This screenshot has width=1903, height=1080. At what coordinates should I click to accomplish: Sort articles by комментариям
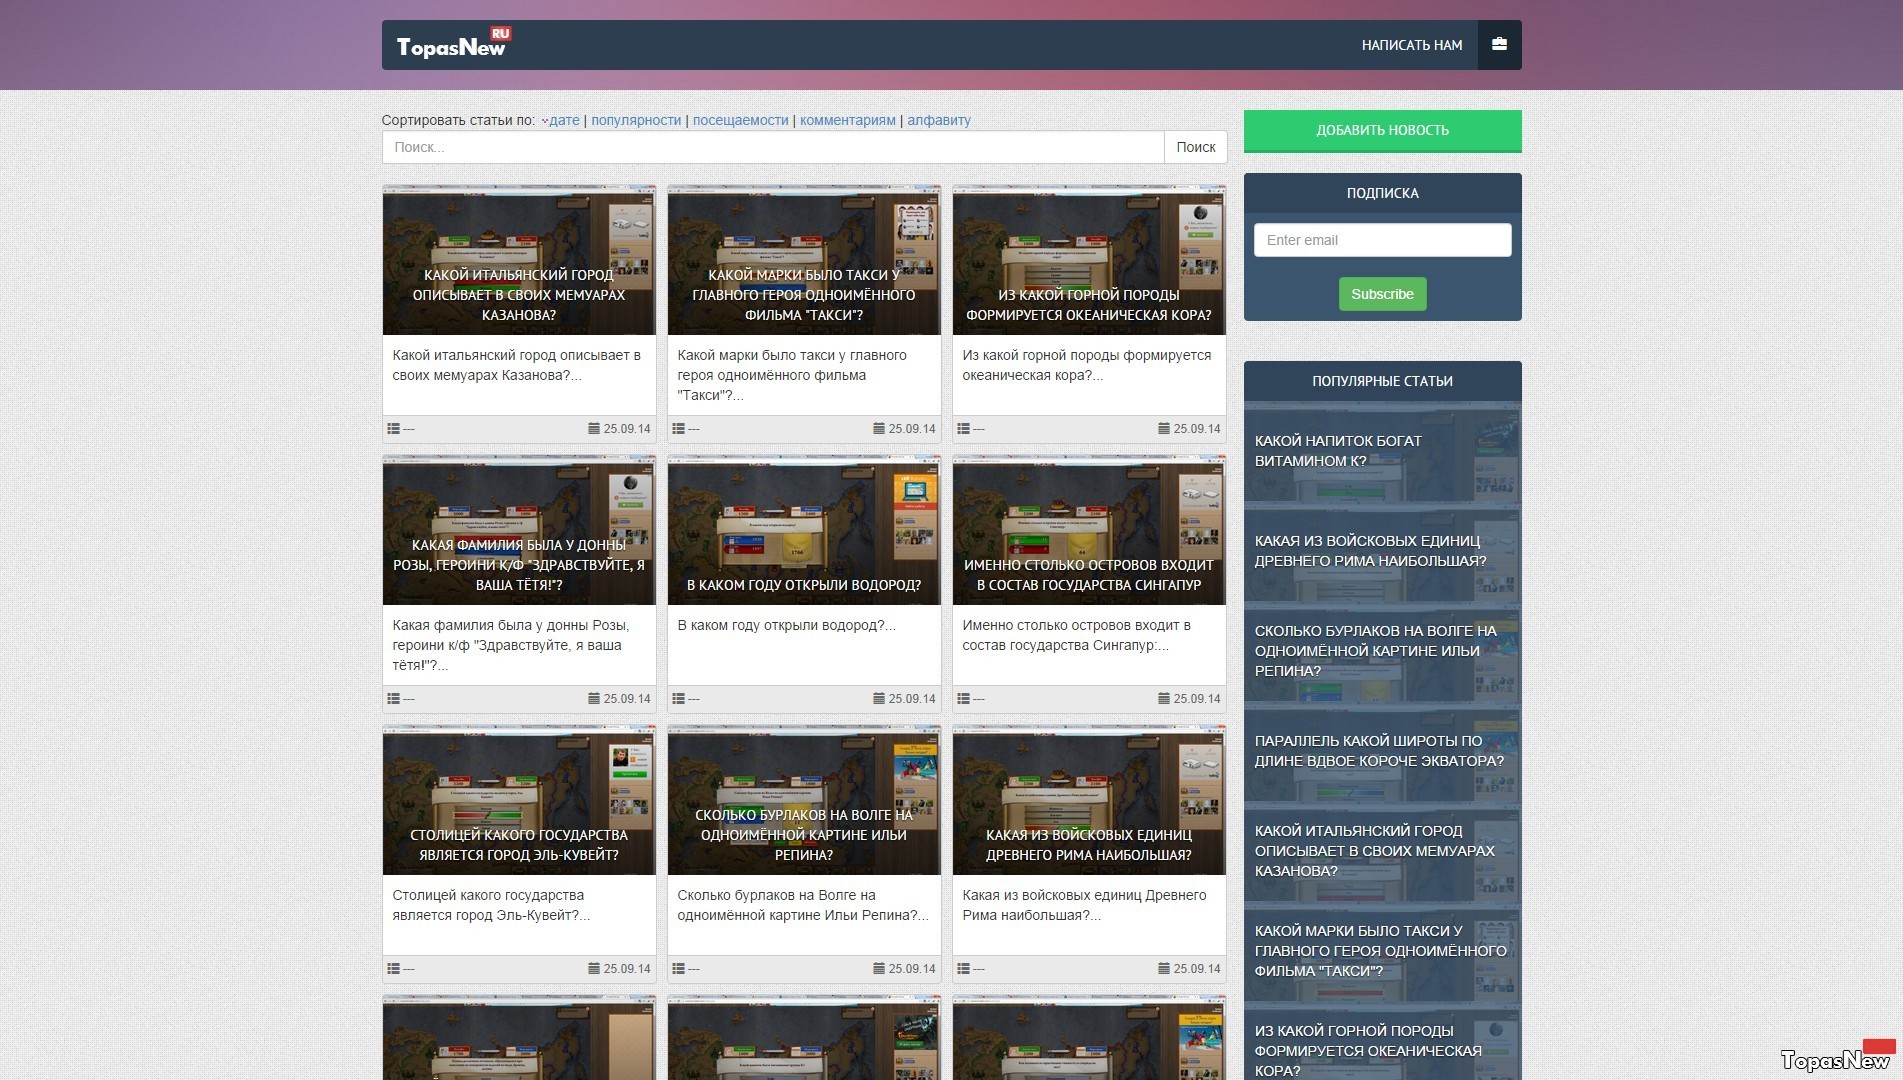coord(847,121)
